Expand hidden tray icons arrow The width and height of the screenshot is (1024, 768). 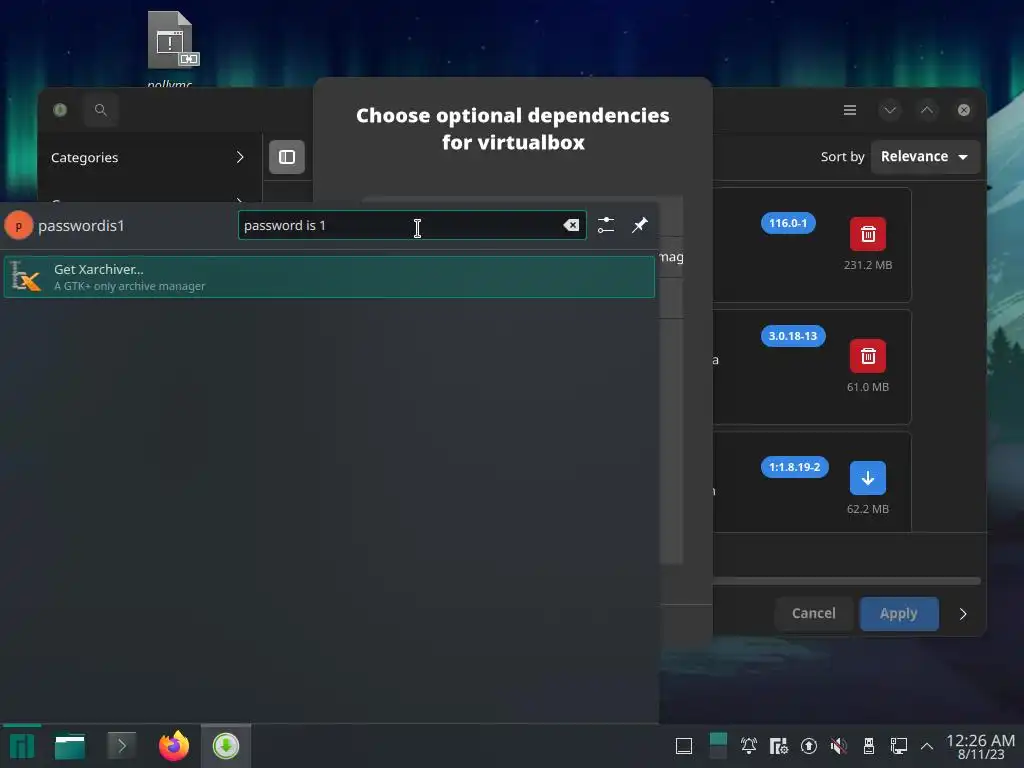point(927,746)
